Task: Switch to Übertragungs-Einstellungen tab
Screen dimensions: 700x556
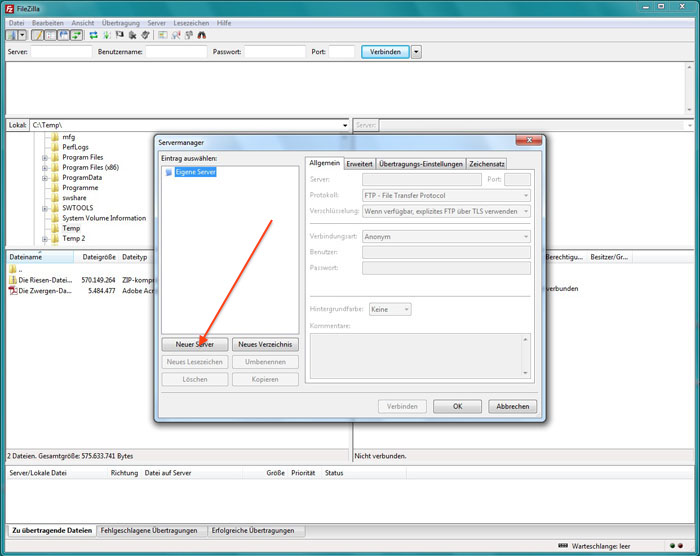Action: (x=421, y=164)
